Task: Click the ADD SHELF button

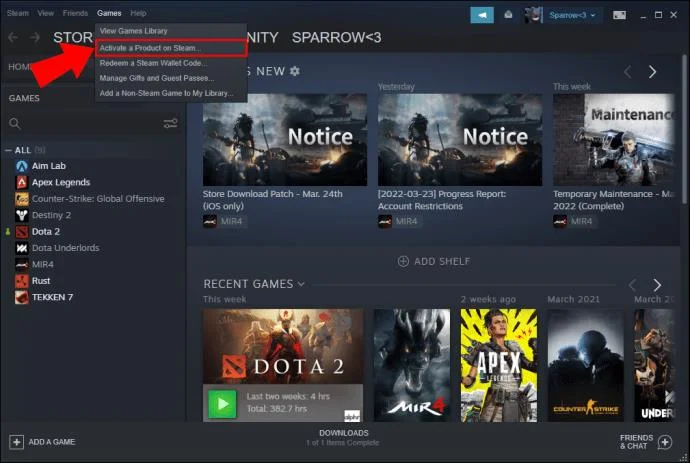Action: (434, 261)
